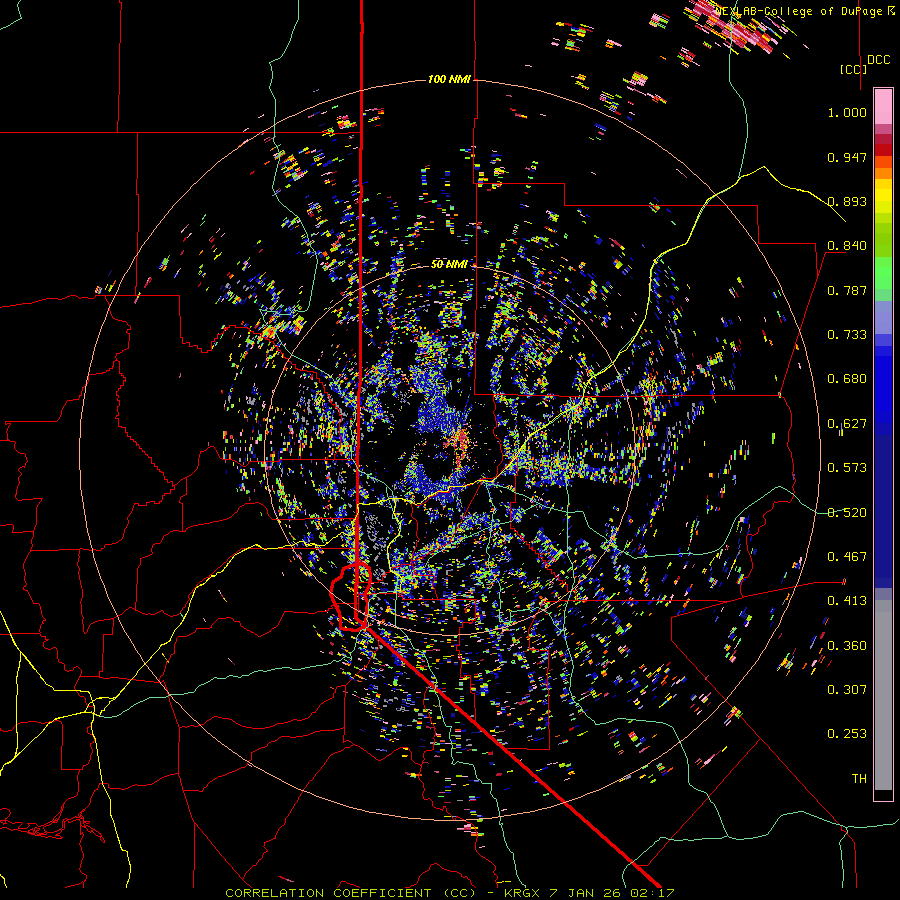
Task: Select the 0.947 scale value
Action: click(x=847, y=157)
